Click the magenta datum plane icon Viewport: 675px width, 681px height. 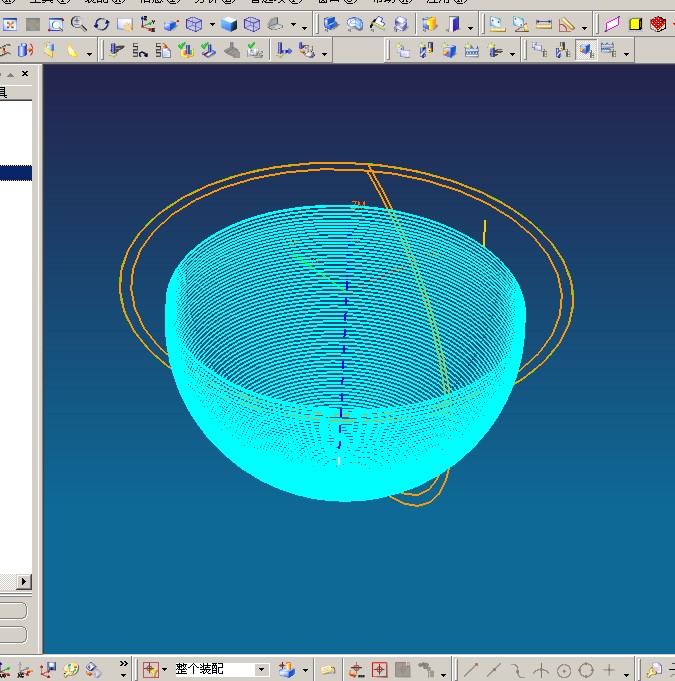pyautogui.click(x=612, y=24)
